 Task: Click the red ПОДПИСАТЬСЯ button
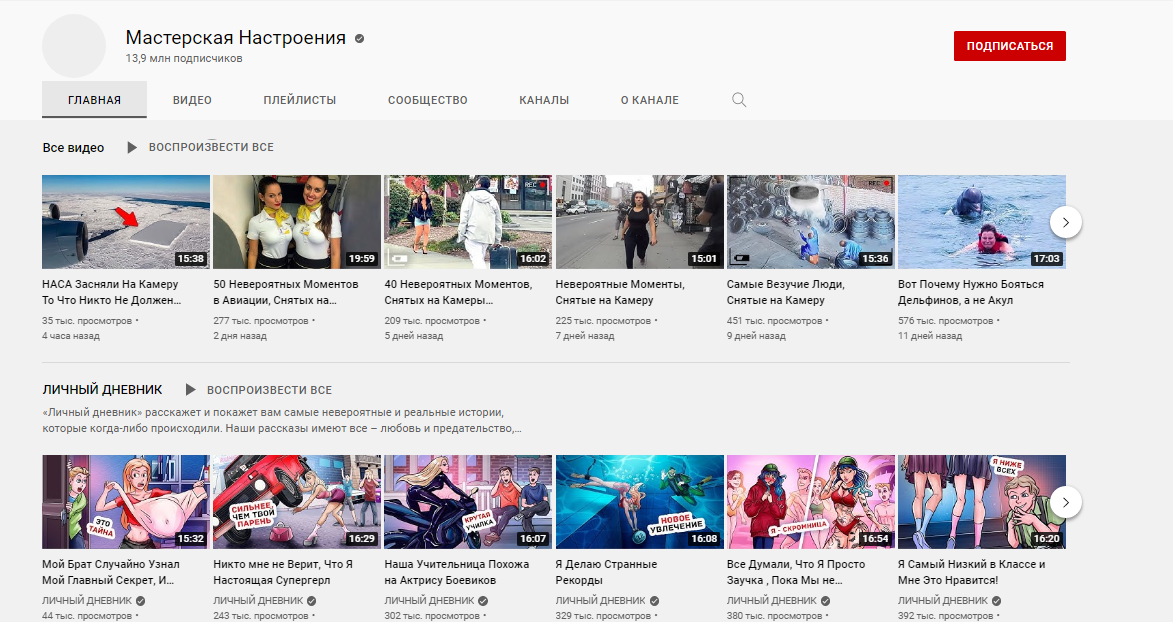[1009, 46]
